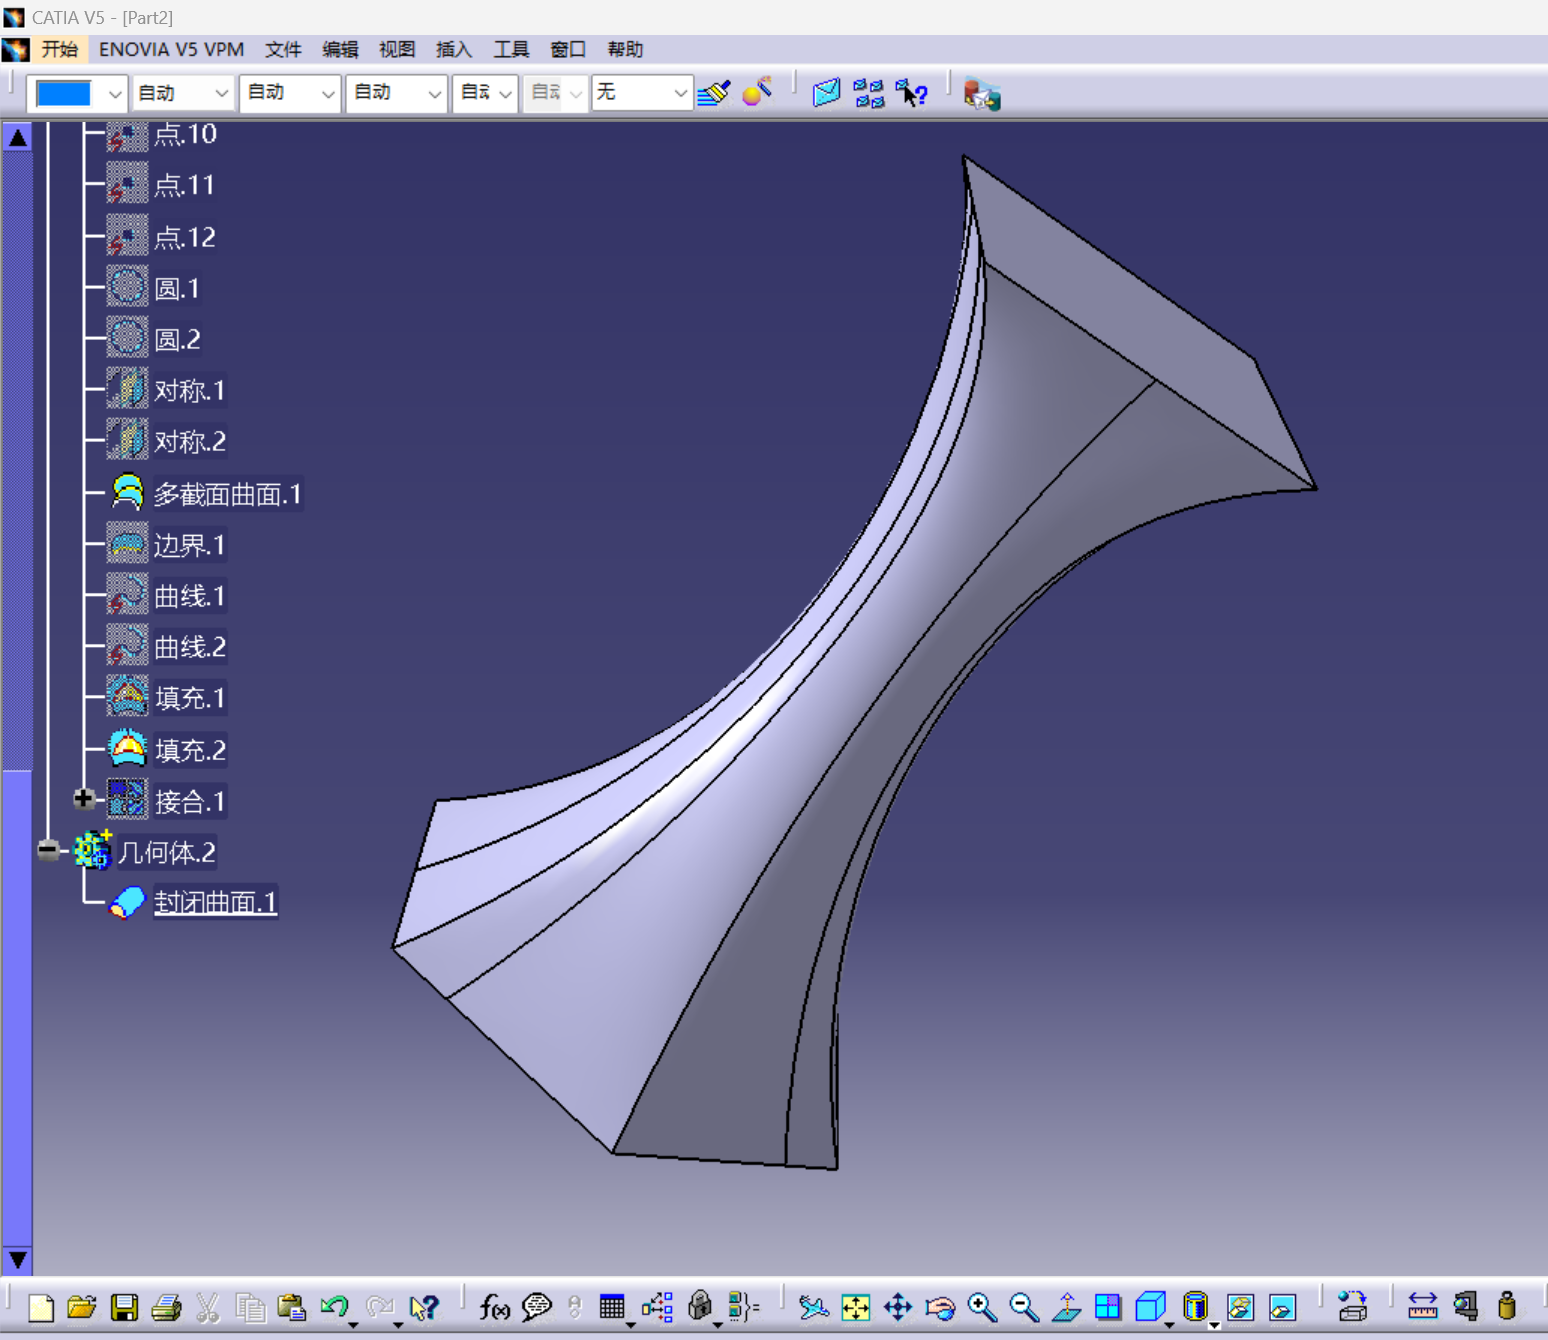The width and height of the screenshot is (1548, 1340).
Task: Select 填充.2 in the tree
Action: tap(190, 750)
